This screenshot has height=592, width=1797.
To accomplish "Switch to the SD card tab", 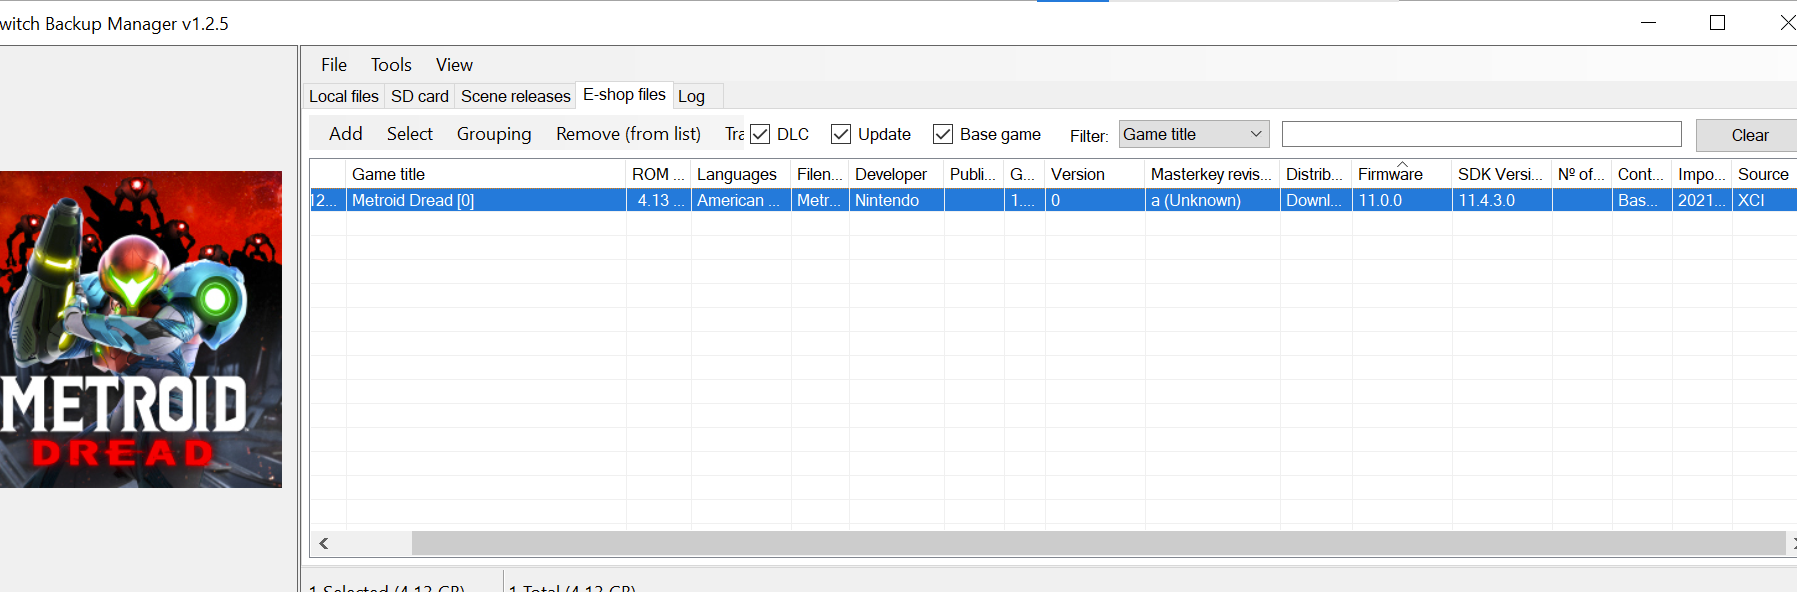I will click(420, 96).
